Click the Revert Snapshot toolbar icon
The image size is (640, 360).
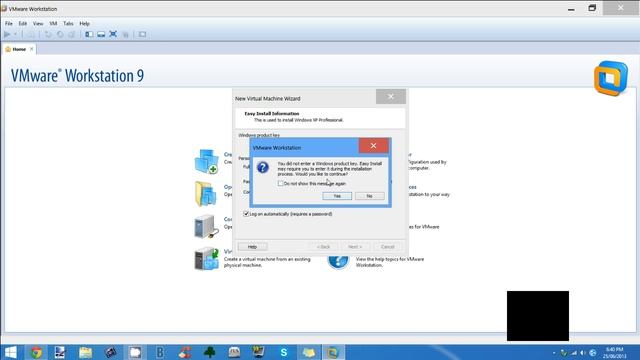(60, 35)
